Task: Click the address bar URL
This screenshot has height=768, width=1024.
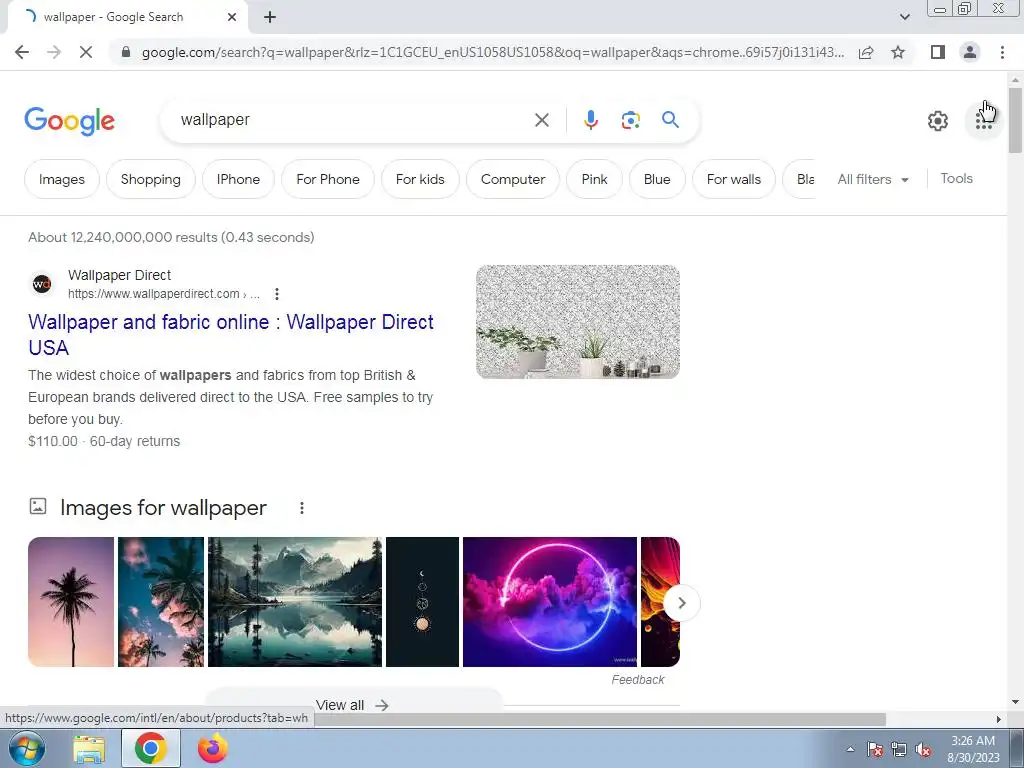Action: [x=493, y=52]
